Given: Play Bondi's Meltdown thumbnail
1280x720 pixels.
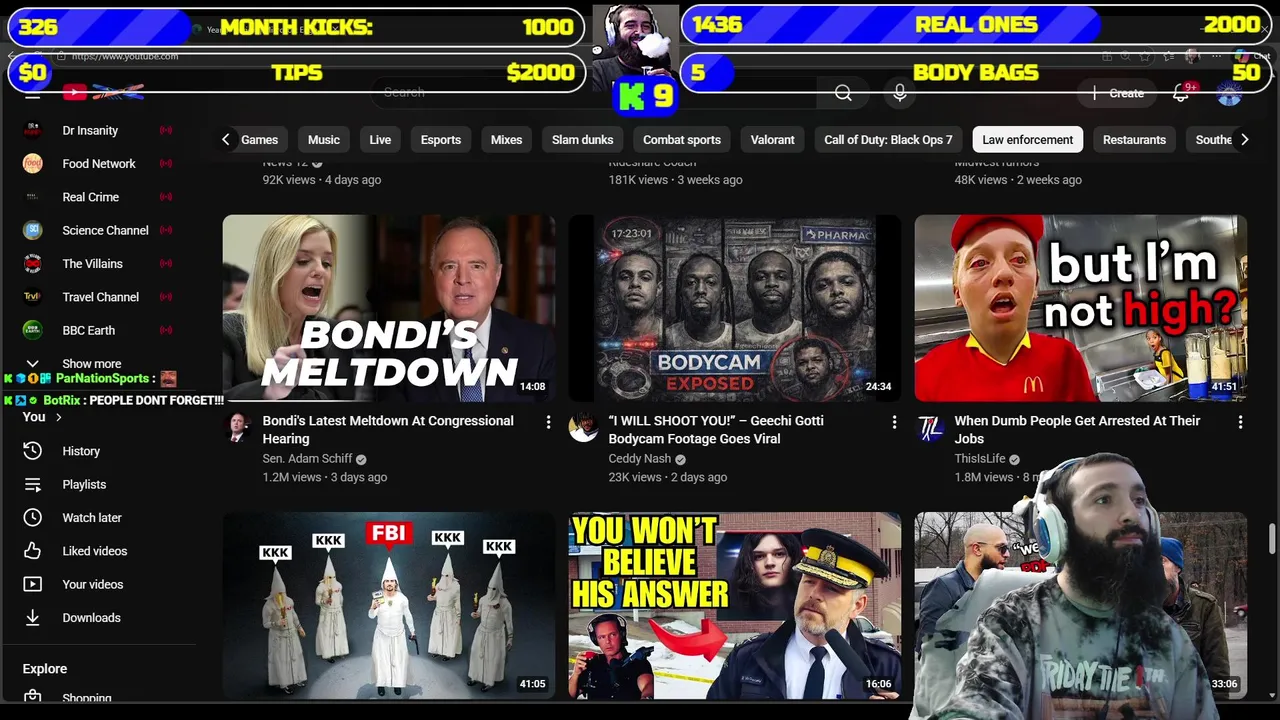Looking at the screenshot, I should click(389, 308).
